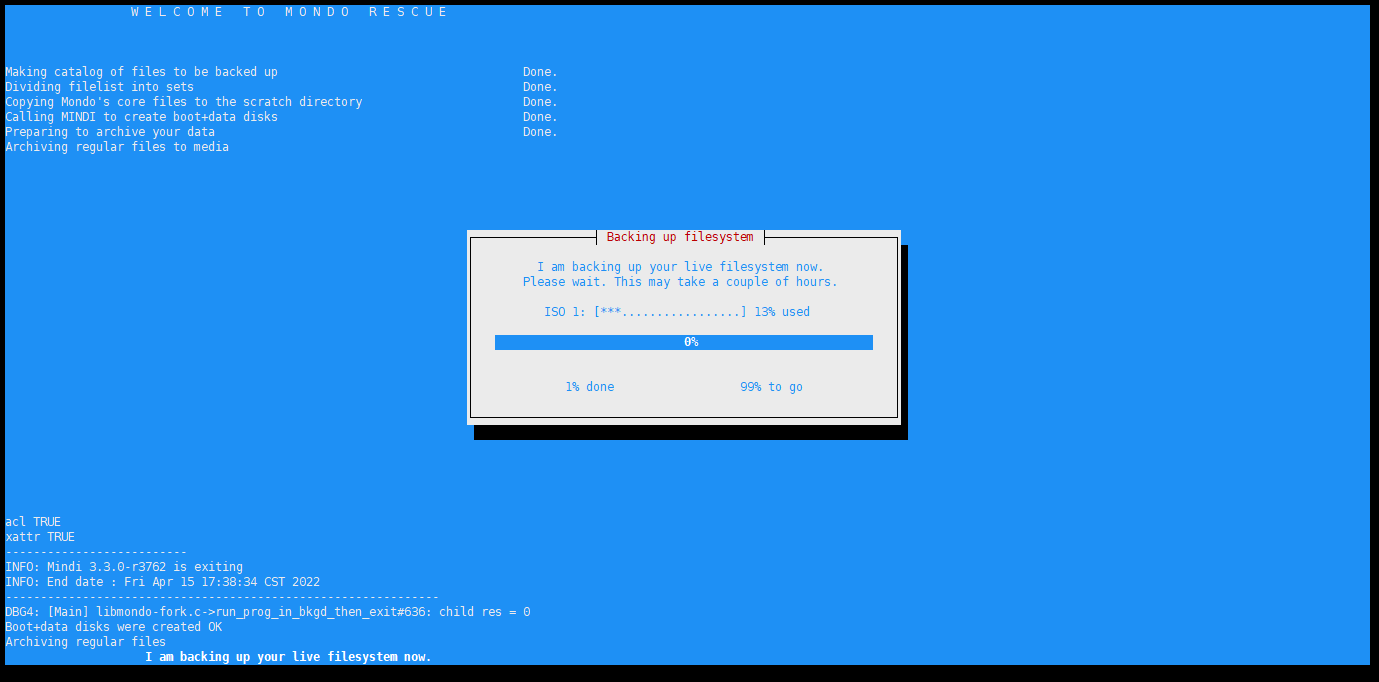Click the 'Done.' status beside Dividing filelist line
This screenshot has height=682, width=1379.
tap(540, 87)
